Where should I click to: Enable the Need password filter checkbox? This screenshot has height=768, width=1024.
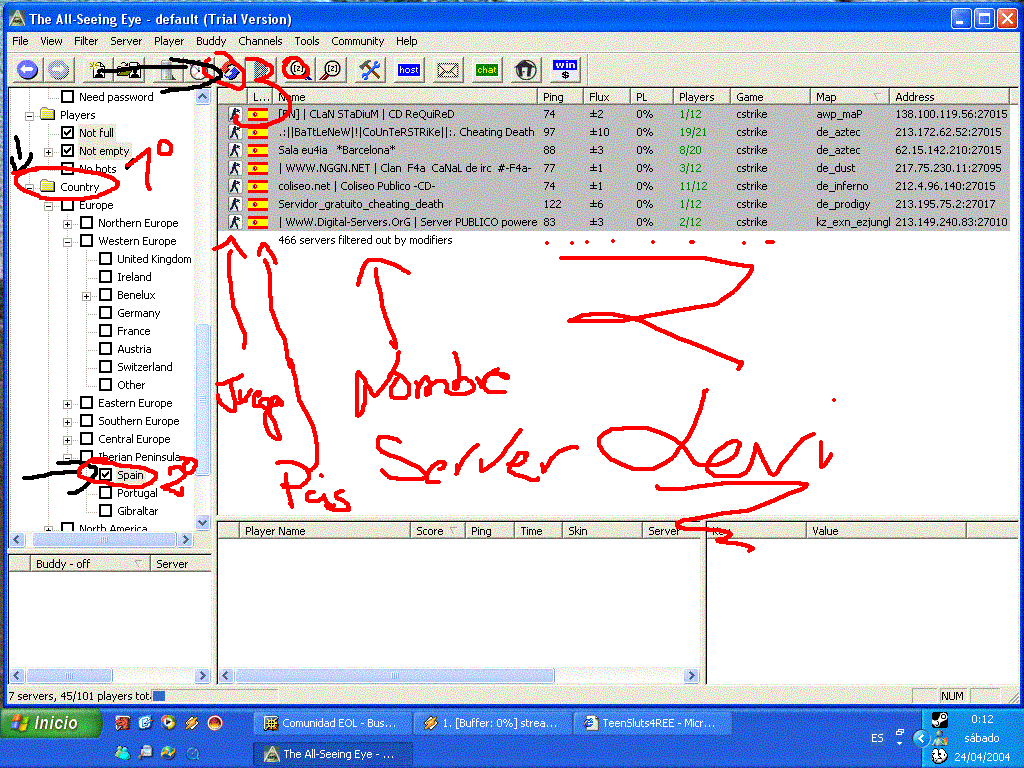click(67, 97)
